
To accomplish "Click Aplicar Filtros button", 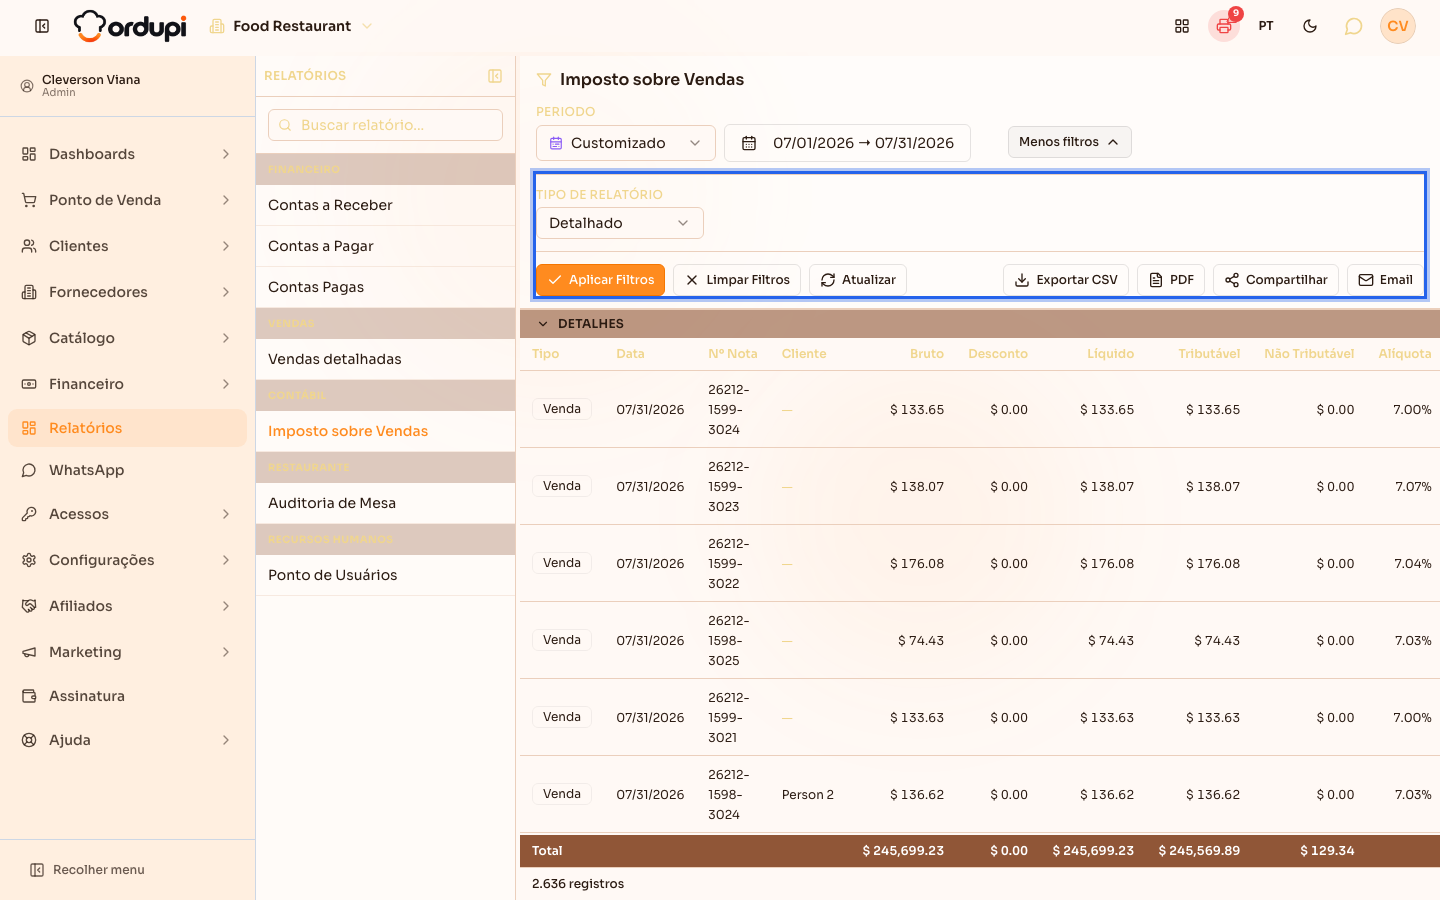I will (600, 280).
